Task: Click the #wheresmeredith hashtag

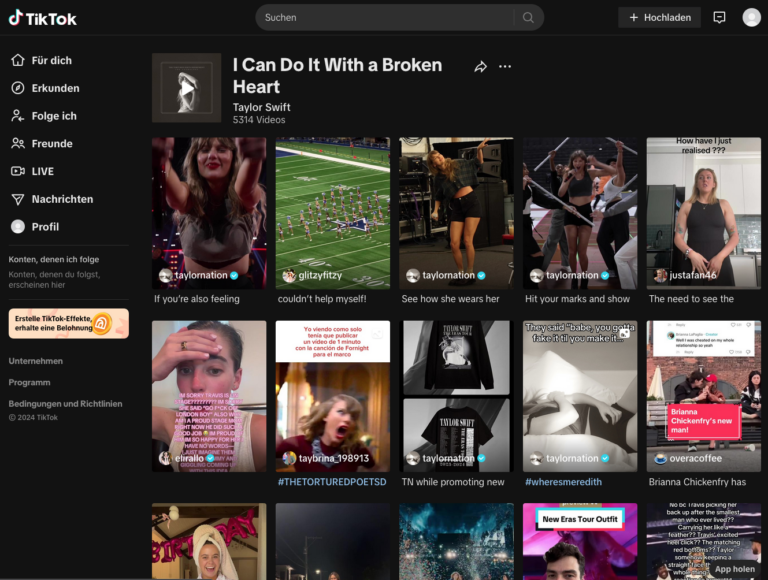Action: tap(563, 482)
